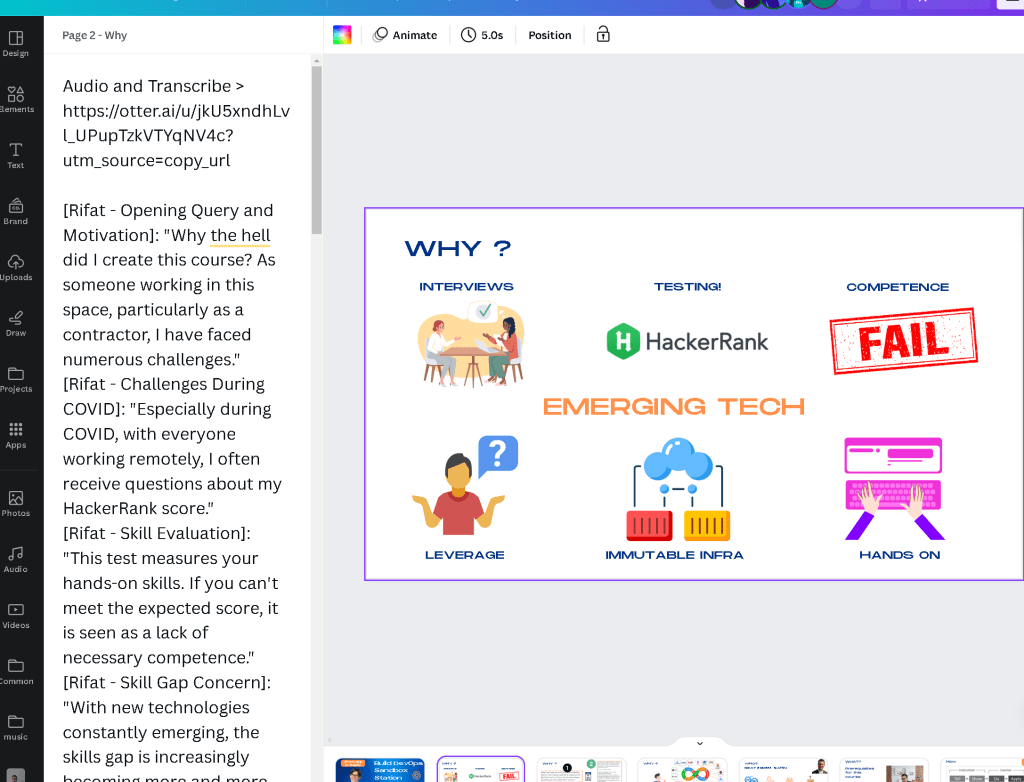
Task: Select the shrugging person question graphic
Action: coord(465,485)
